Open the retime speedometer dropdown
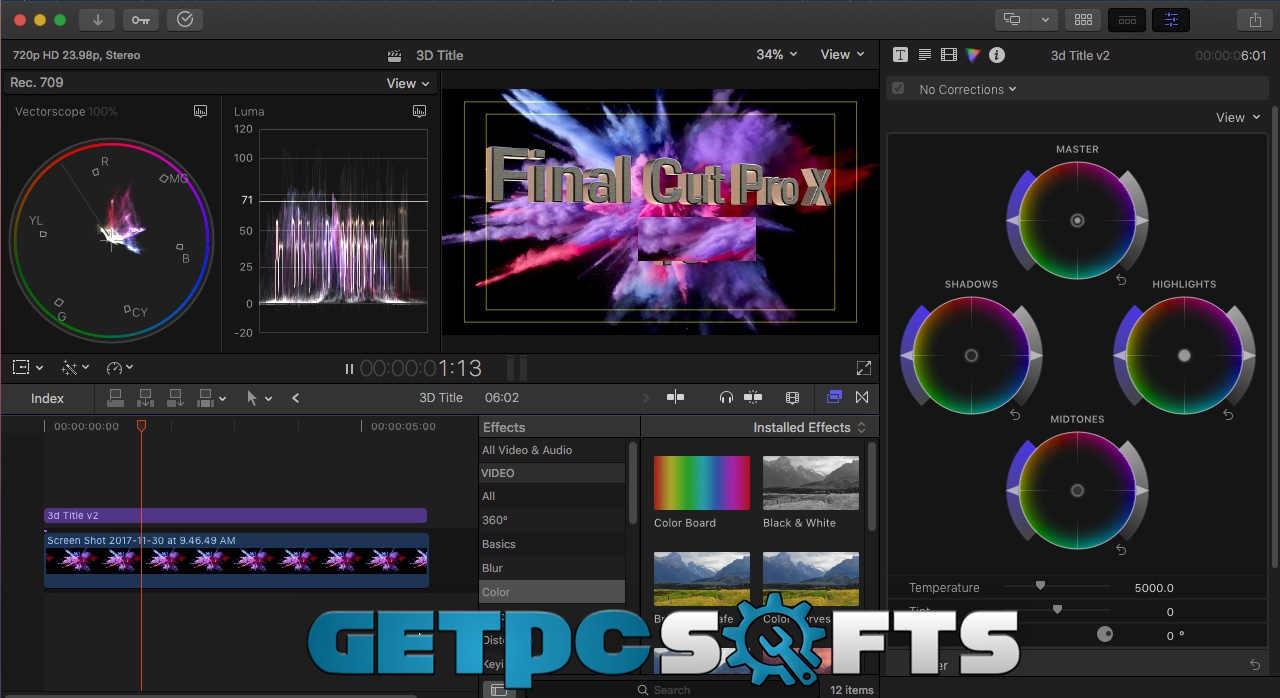 pyautogui.click(x=119, y=368)
